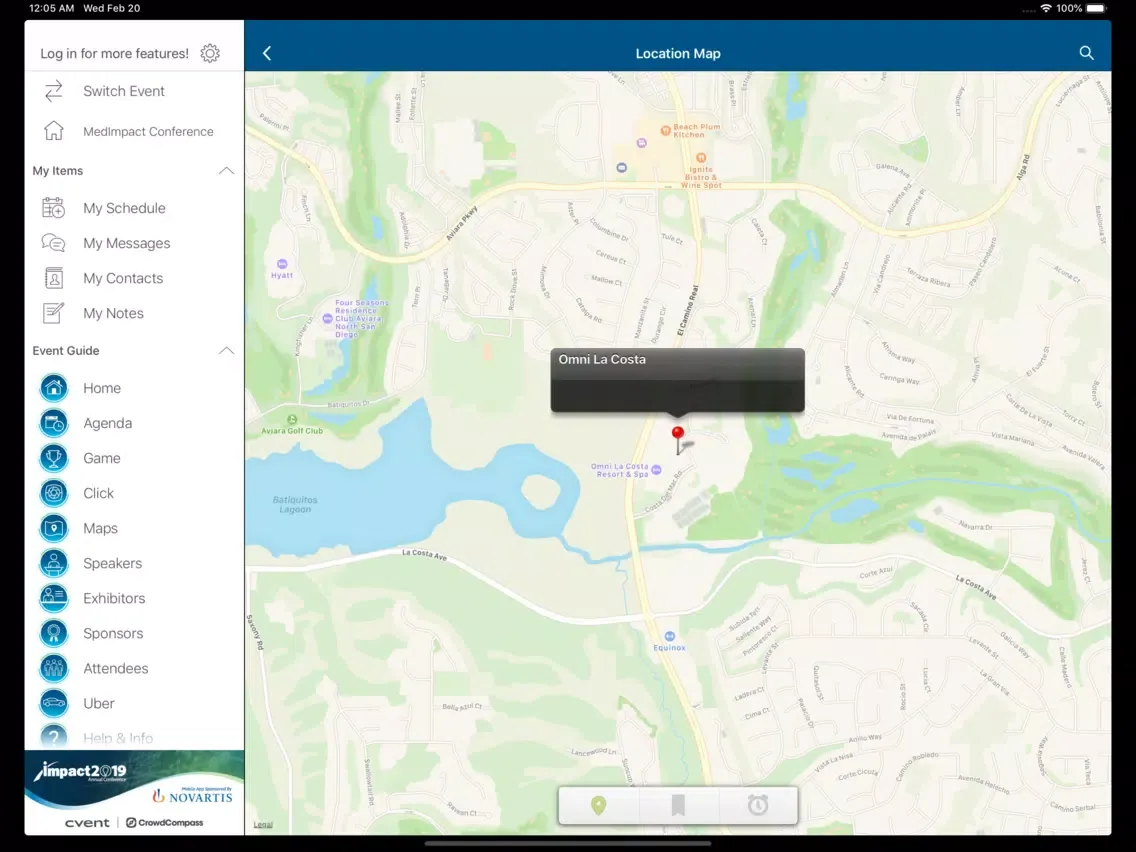Tap the Game trophy icon
1136x852 pixels.
point(54,458)
